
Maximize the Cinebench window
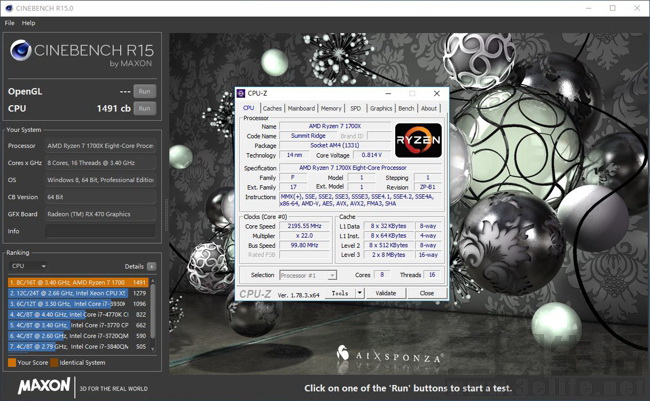(x=613, y=8)
